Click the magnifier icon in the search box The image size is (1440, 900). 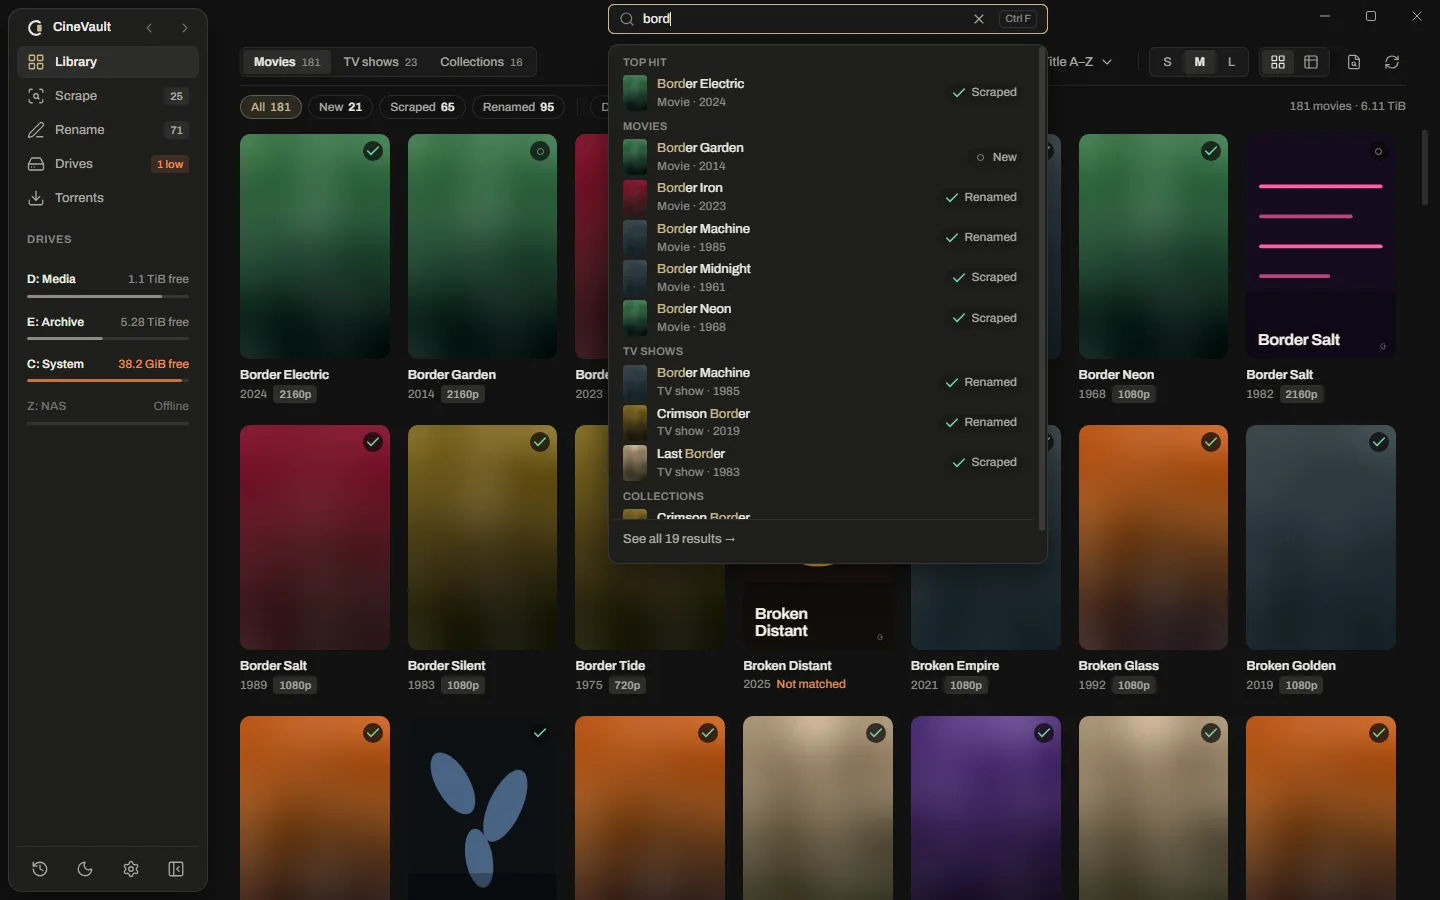click(627, 19)
